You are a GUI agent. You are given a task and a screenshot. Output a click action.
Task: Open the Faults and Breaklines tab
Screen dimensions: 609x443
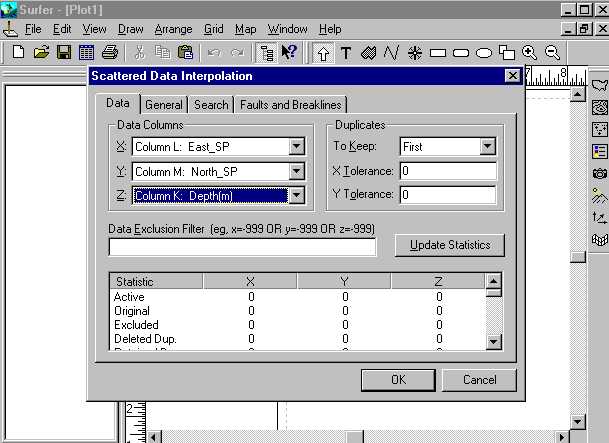(291, 105)
